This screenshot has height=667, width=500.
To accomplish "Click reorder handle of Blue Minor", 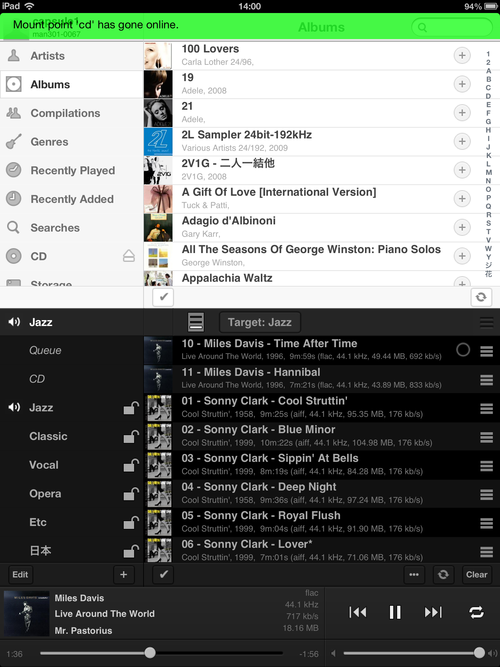I will pyautogui.click(x=486, y=437).
